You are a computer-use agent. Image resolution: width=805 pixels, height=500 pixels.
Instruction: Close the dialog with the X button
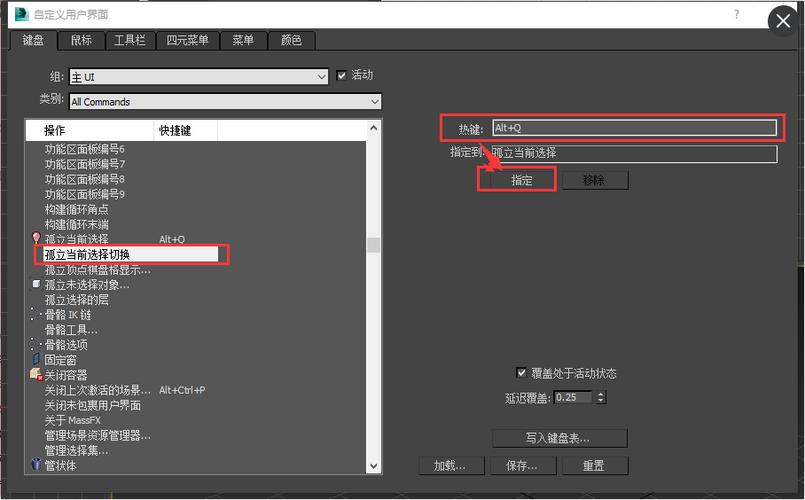pos(783,21)
